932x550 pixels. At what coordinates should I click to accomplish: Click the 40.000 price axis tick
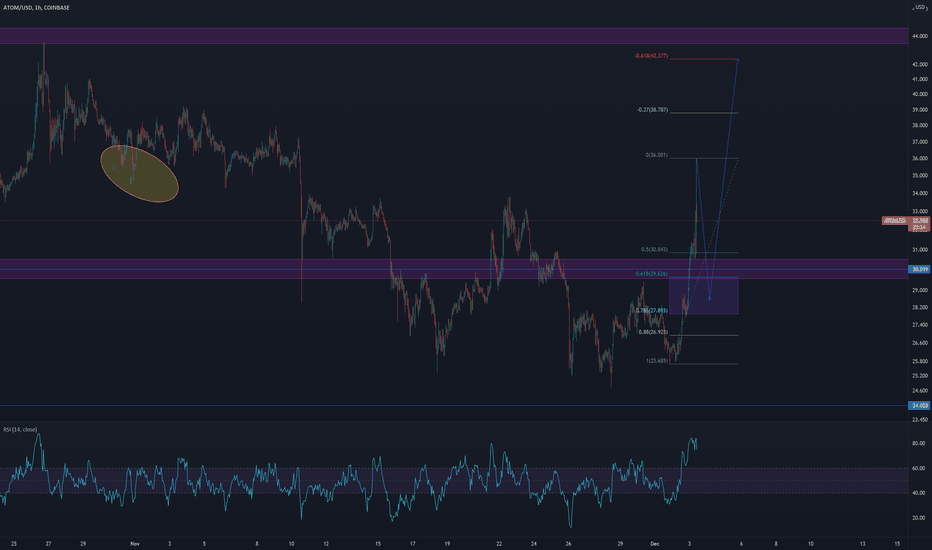click(920, 94)
